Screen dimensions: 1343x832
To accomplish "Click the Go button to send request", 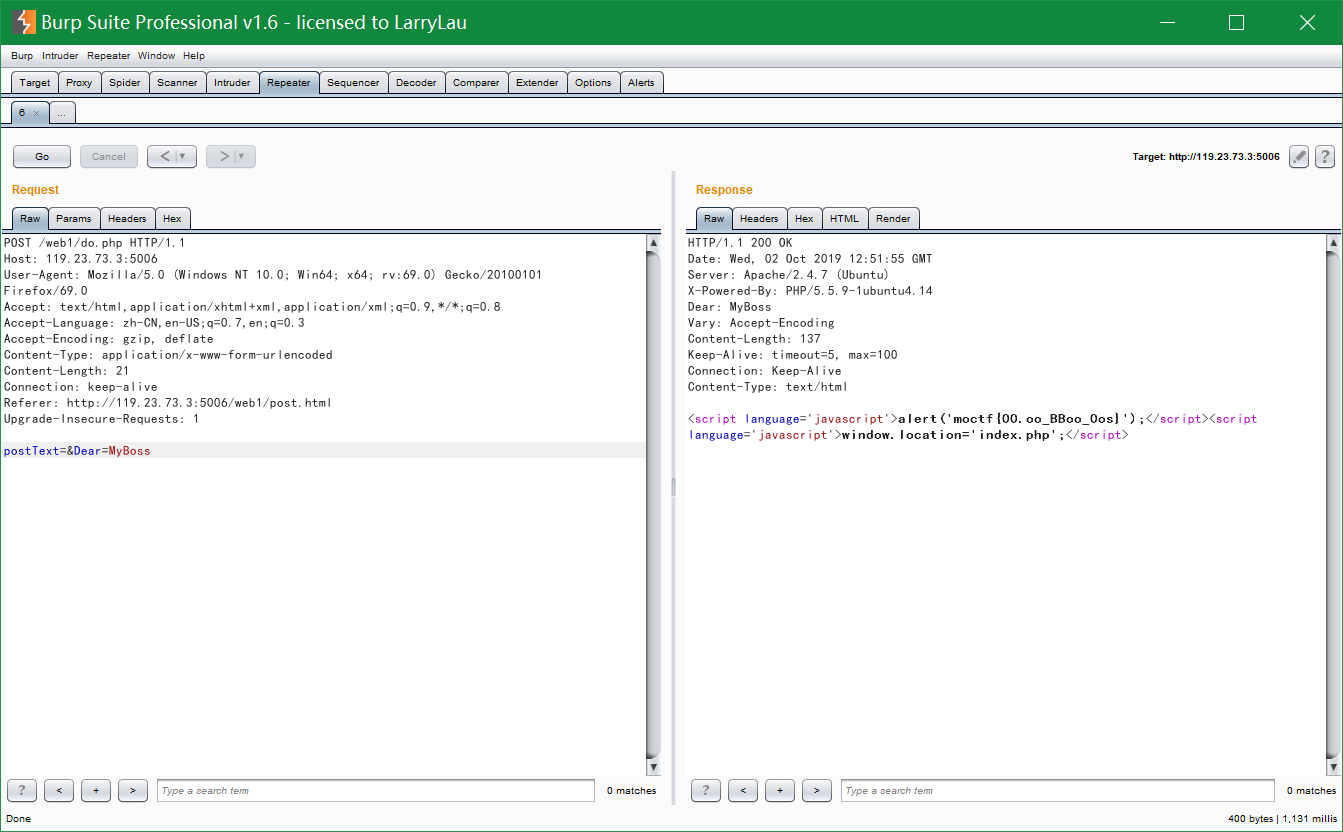I will (x=42, y=156).
